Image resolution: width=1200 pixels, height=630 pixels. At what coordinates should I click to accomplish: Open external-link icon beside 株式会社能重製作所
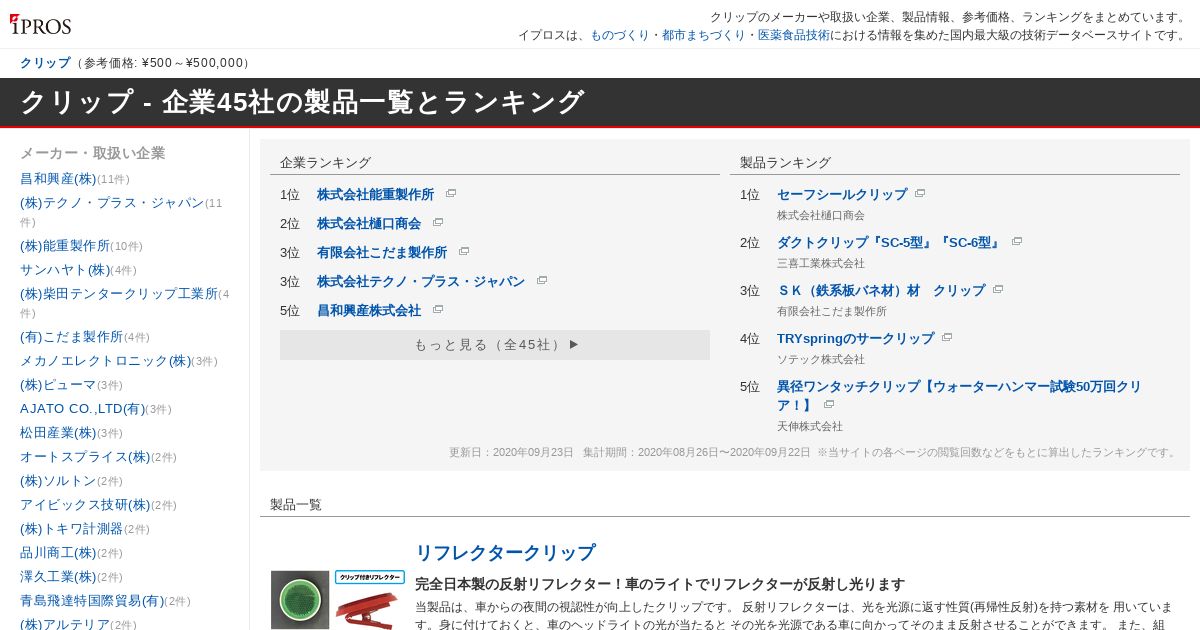[451, 194]
